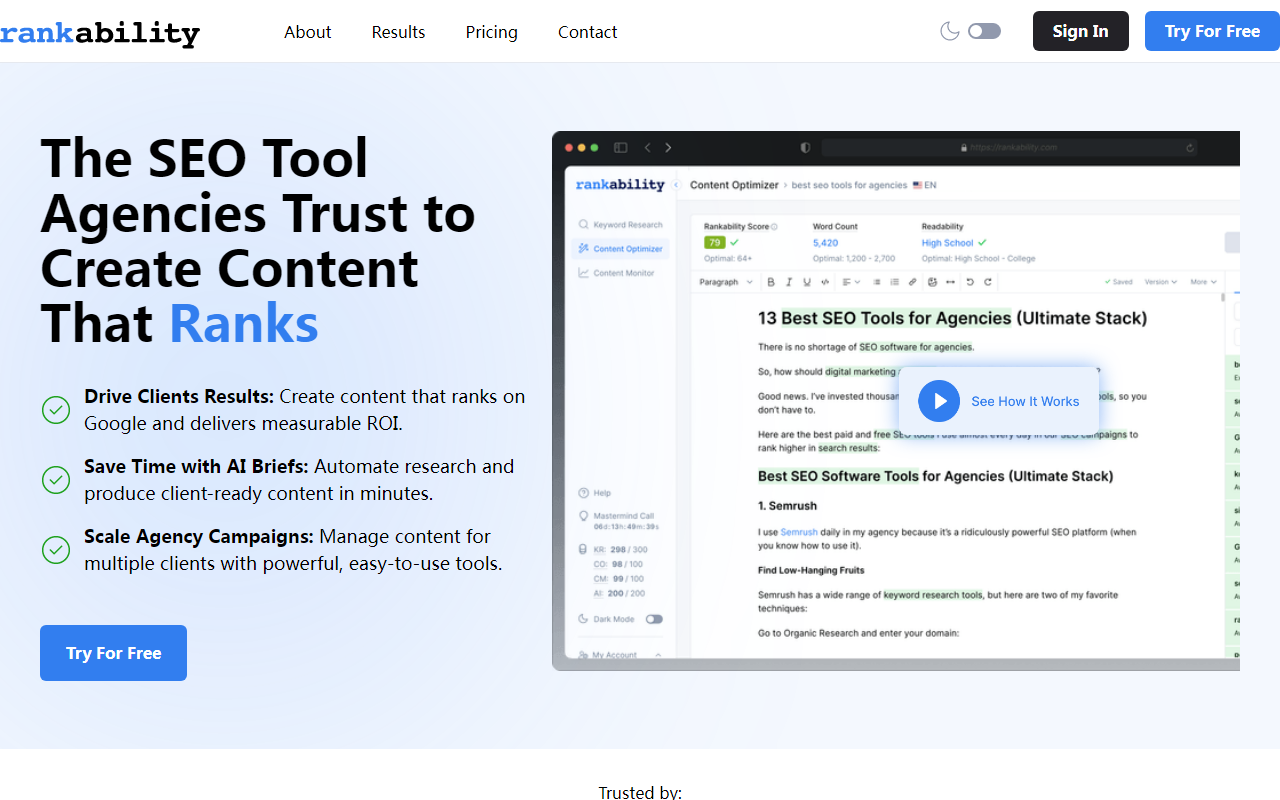Open the Paragraph style dropdown
Viewport: 1280px width, 800px height.
726,282
